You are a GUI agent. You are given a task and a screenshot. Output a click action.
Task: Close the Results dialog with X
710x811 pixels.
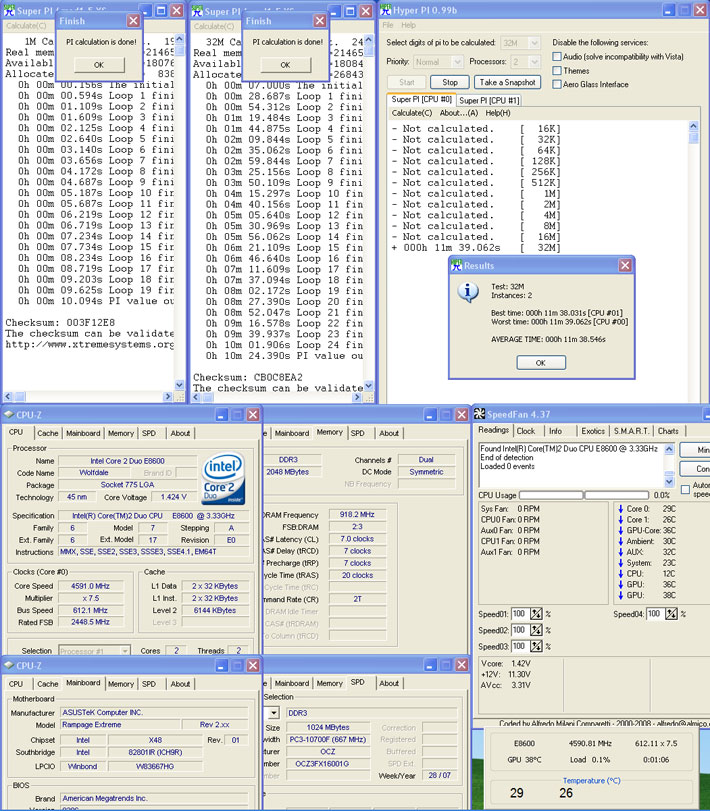click(x=625, y=265)
